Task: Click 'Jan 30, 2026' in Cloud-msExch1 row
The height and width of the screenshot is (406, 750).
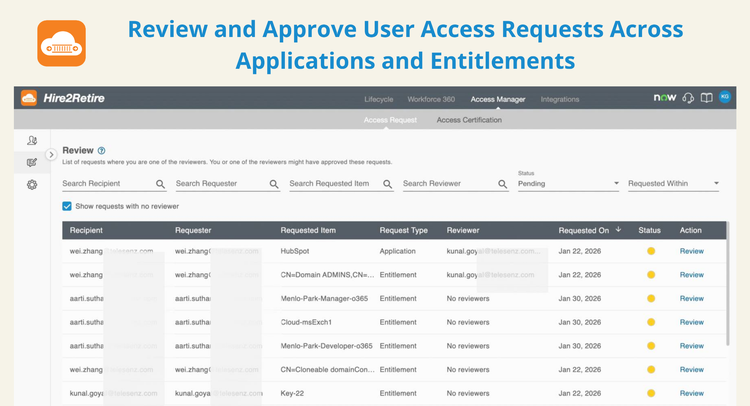Action: [580, 322]
